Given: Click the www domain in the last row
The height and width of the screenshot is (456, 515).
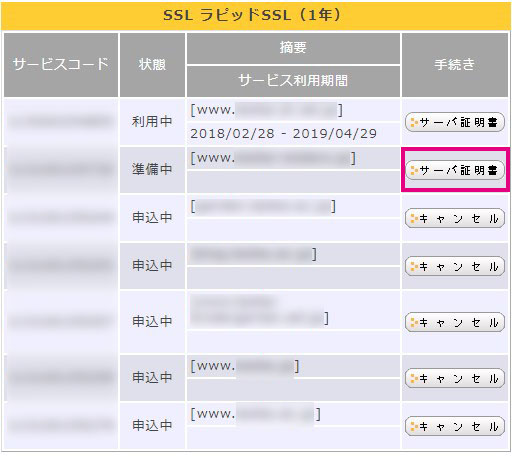Looking at the screenshot, I should pos(255,414).
